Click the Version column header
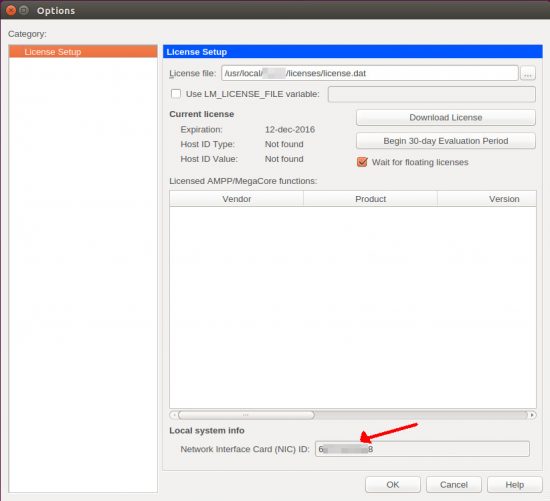Viewport: 550px width, 501px height. pos(487,199)
